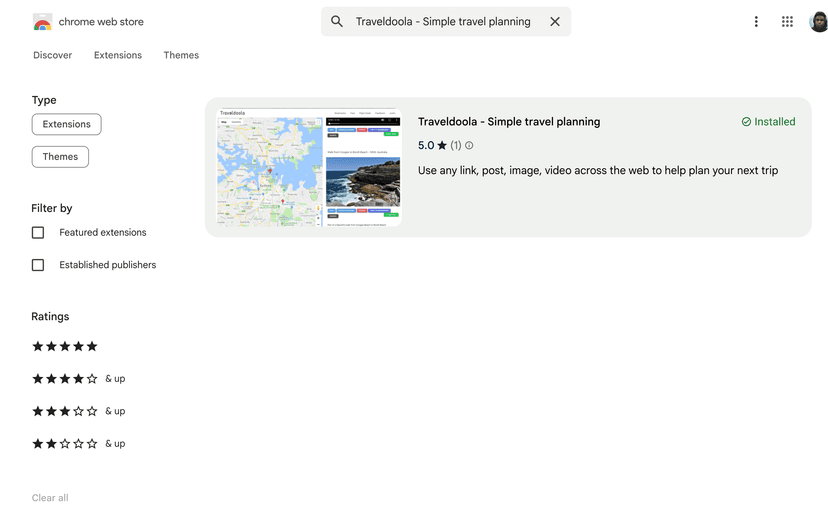Click the ratings info icon beside (1)
The width and height of the screenshot is (828, 522).
click(x=469, y=146)
